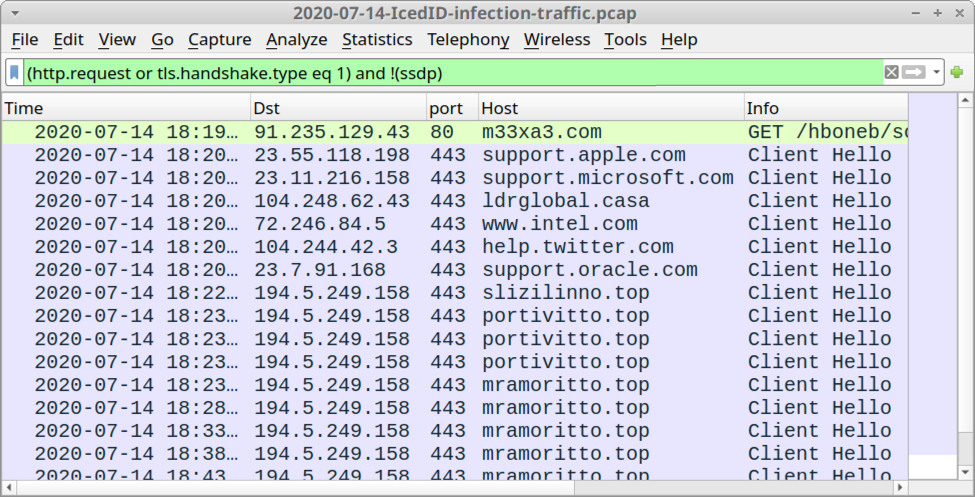The height and width of the screenshot is (497, 975).
Task: Sort packets by Host column header
Action: tap(611, 108)
